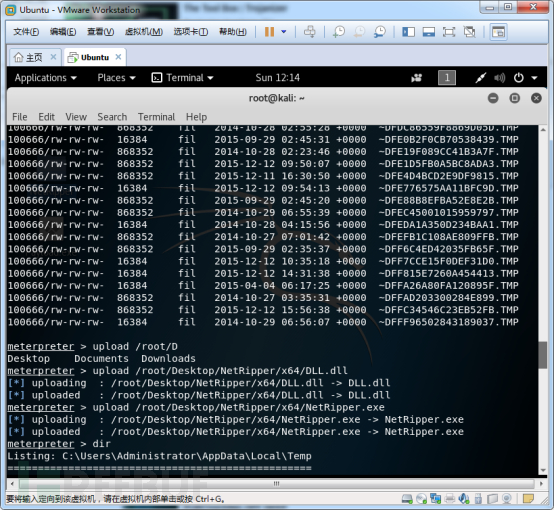This screenshot has height=510, width=554.
Task: Switch to Unity mode
Action: [470, 32]
